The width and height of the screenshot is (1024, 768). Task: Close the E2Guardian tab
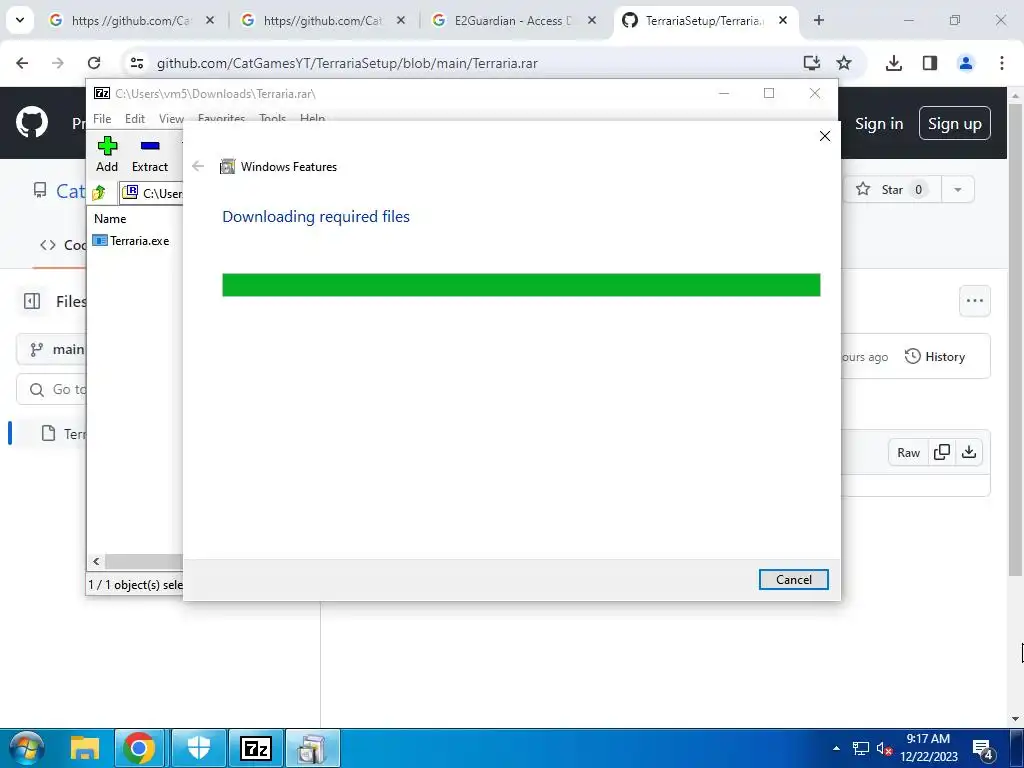pos(592,20)
